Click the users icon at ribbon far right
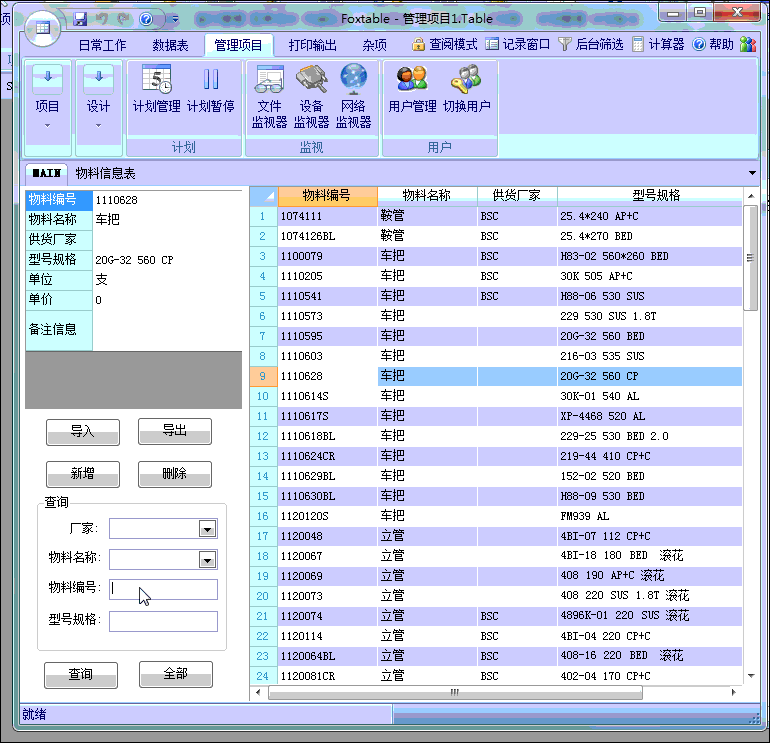The width and height of the screenshot is (770, 743). pyautogui.click(x=747, y=45)
